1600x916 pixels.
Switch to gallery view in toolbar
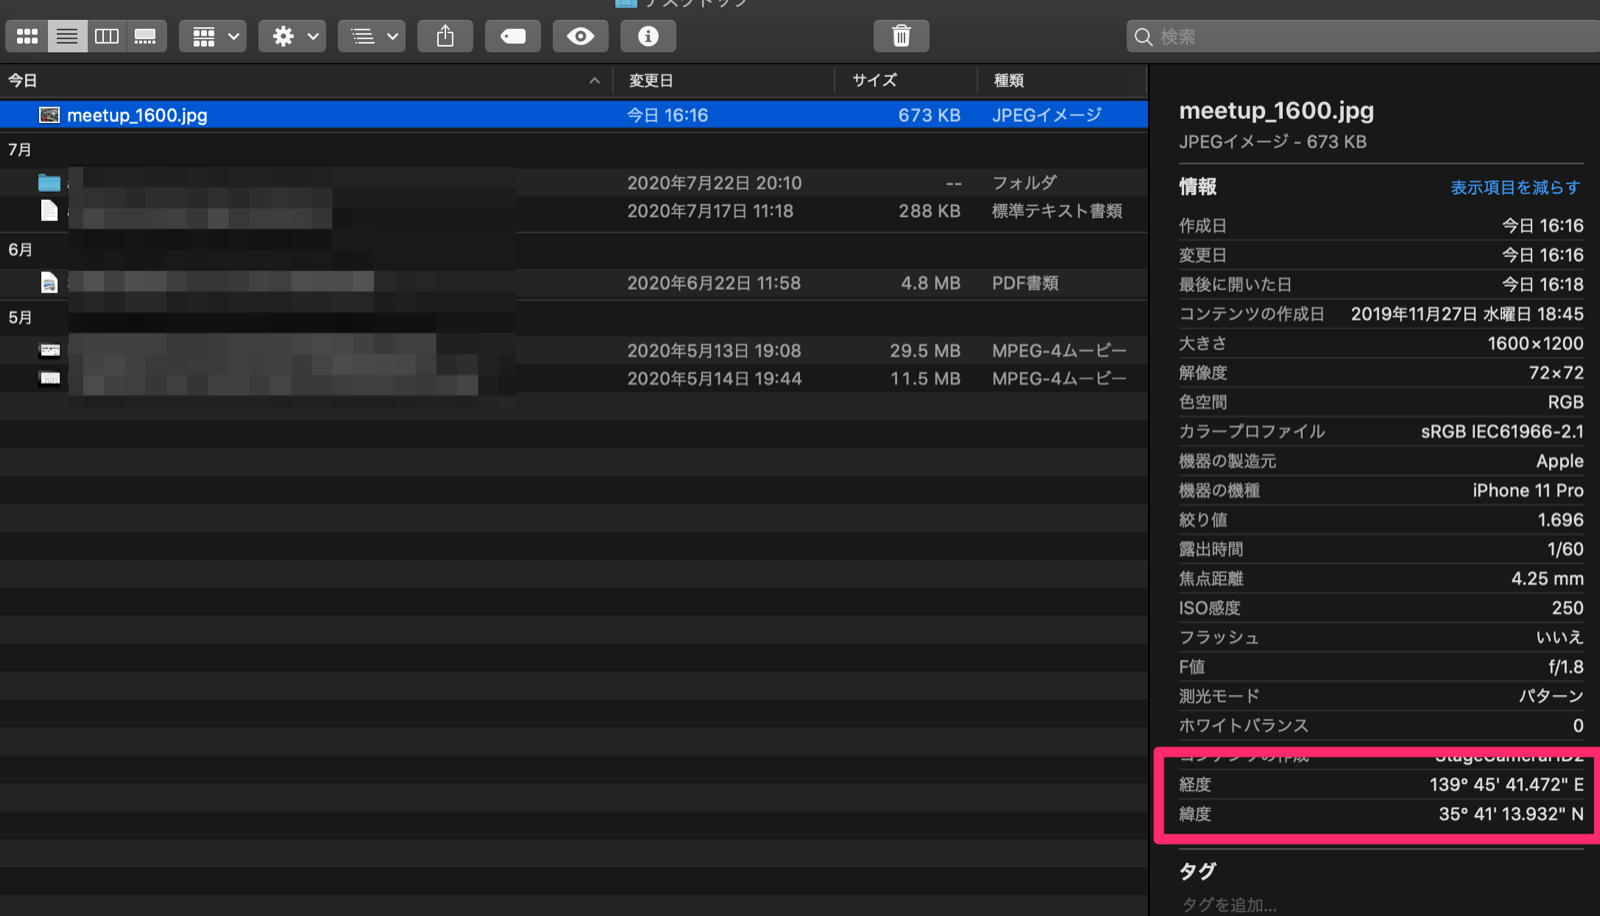(146, 37)
